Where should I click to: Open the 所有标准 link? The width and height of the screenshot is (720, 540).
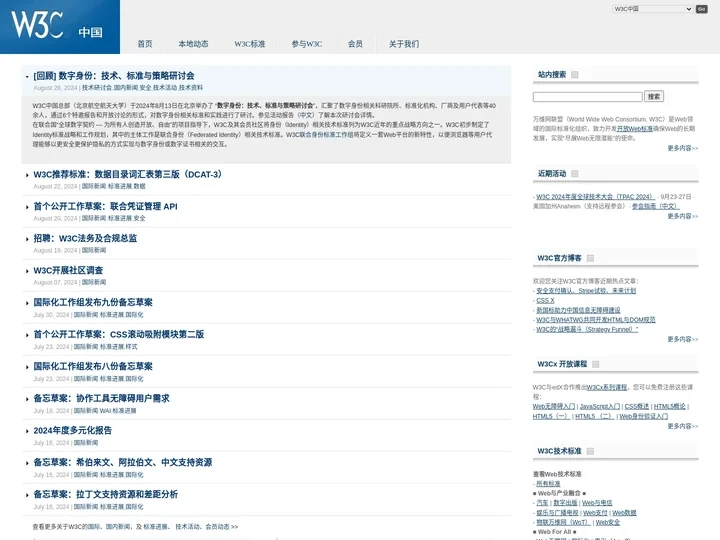click(x=548, y=484)
